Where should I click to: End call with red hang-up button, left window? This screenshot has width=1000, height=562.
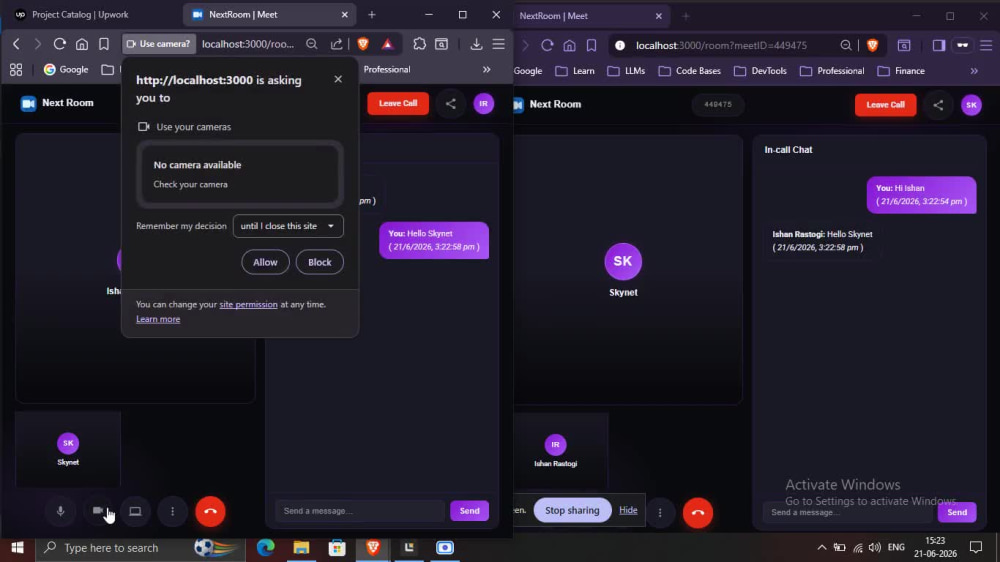(x=210, y=511)
